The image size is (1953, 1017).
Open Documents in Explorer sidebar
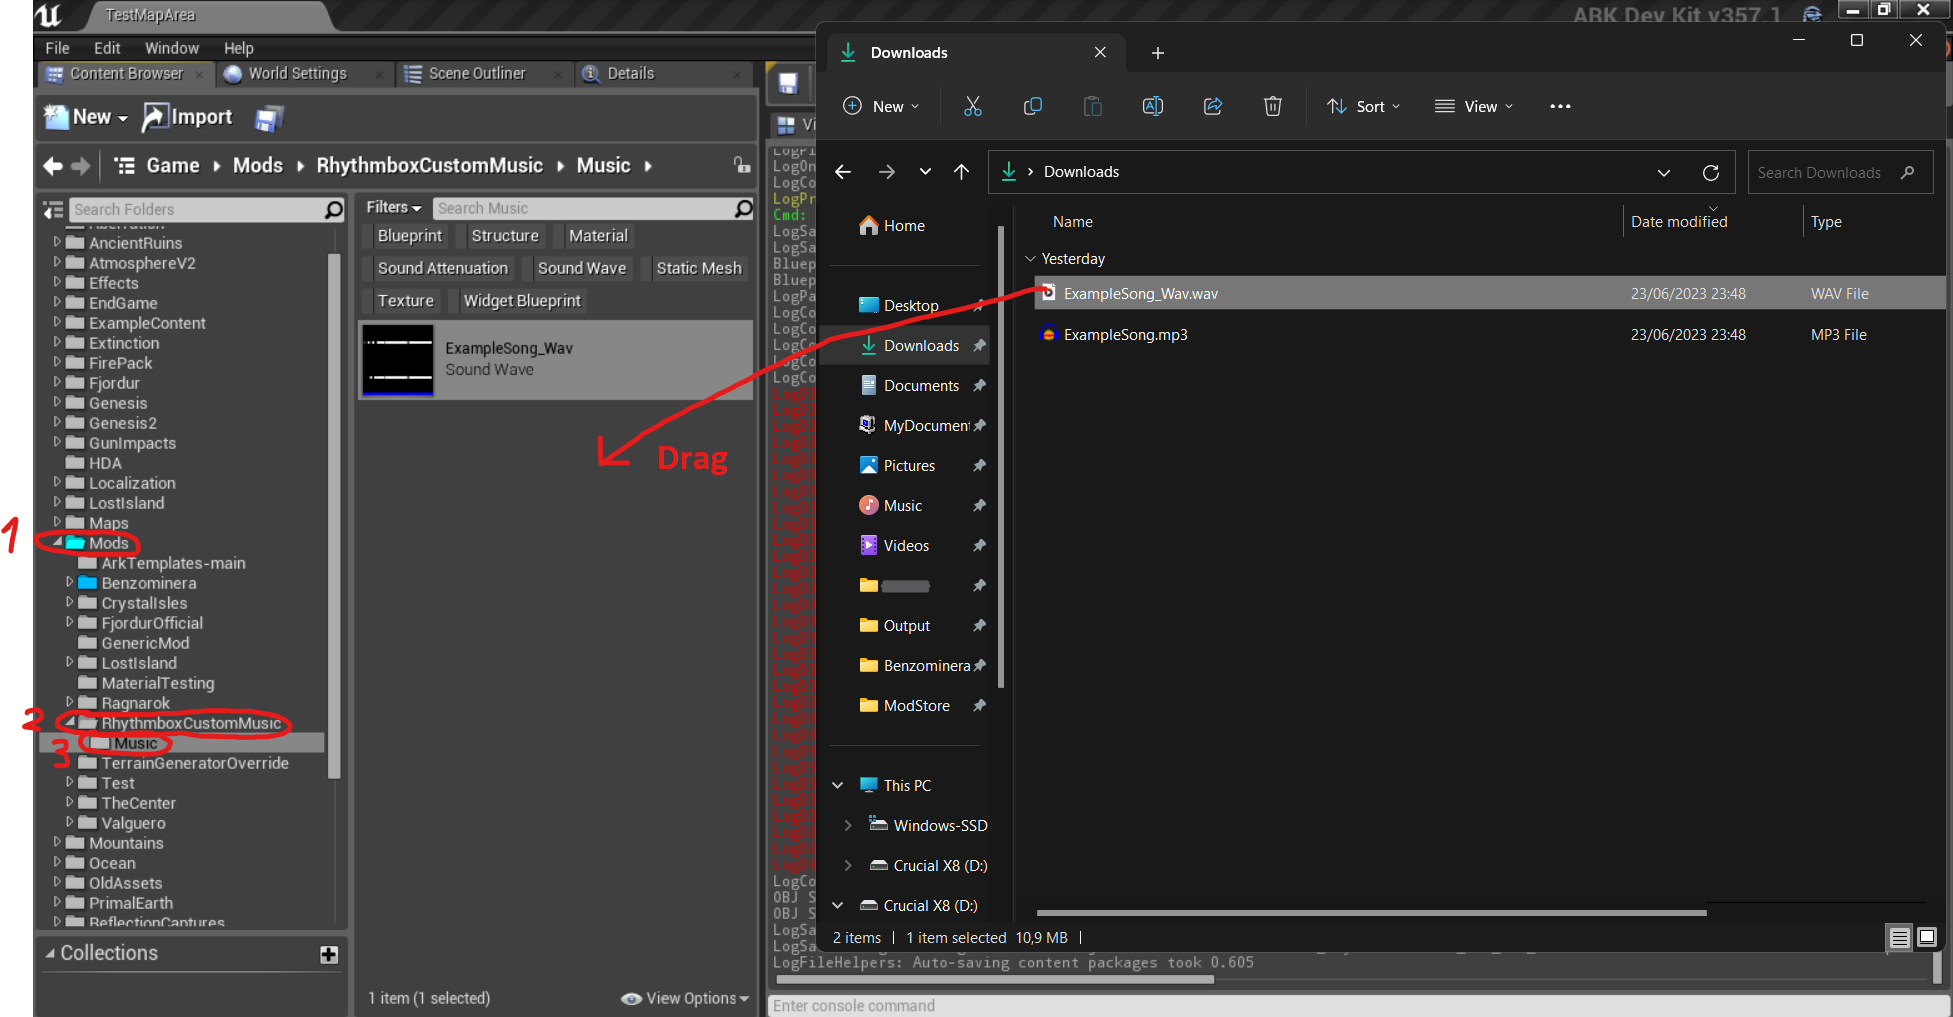[x=909, y=386]
